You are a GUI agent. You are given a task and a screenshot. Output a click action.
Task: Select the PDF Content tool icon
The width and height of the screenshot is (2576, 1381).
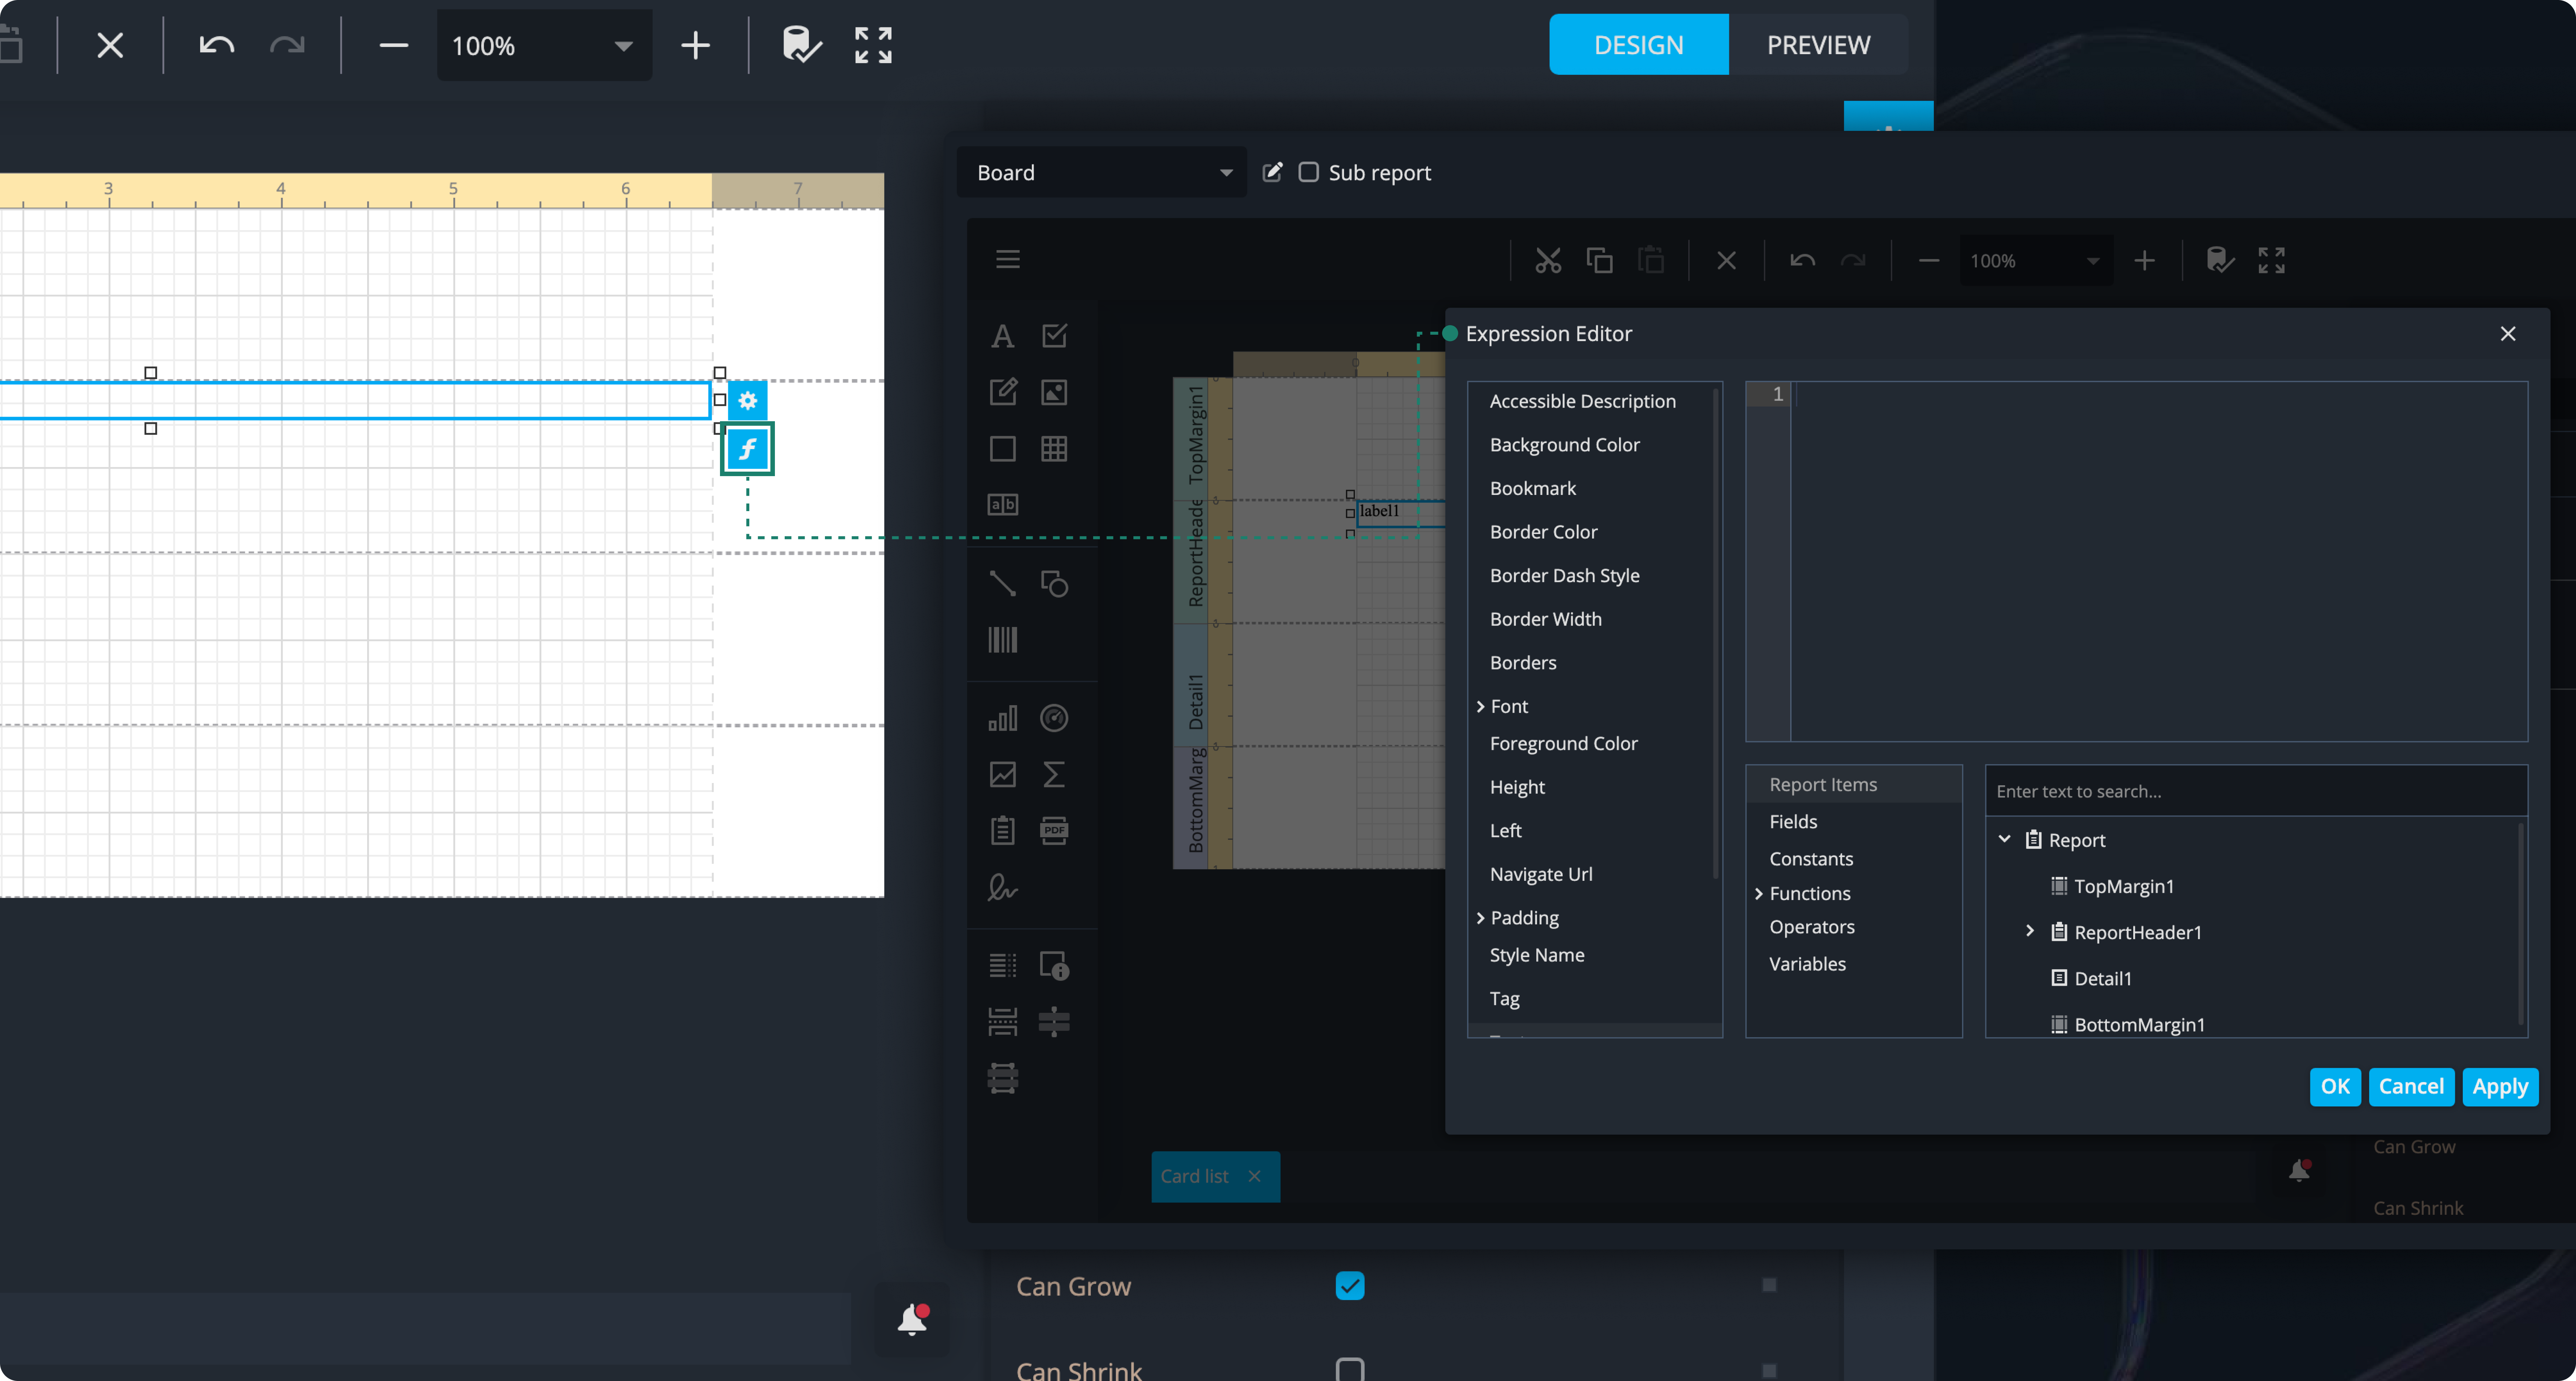[x=1054, y=830]
